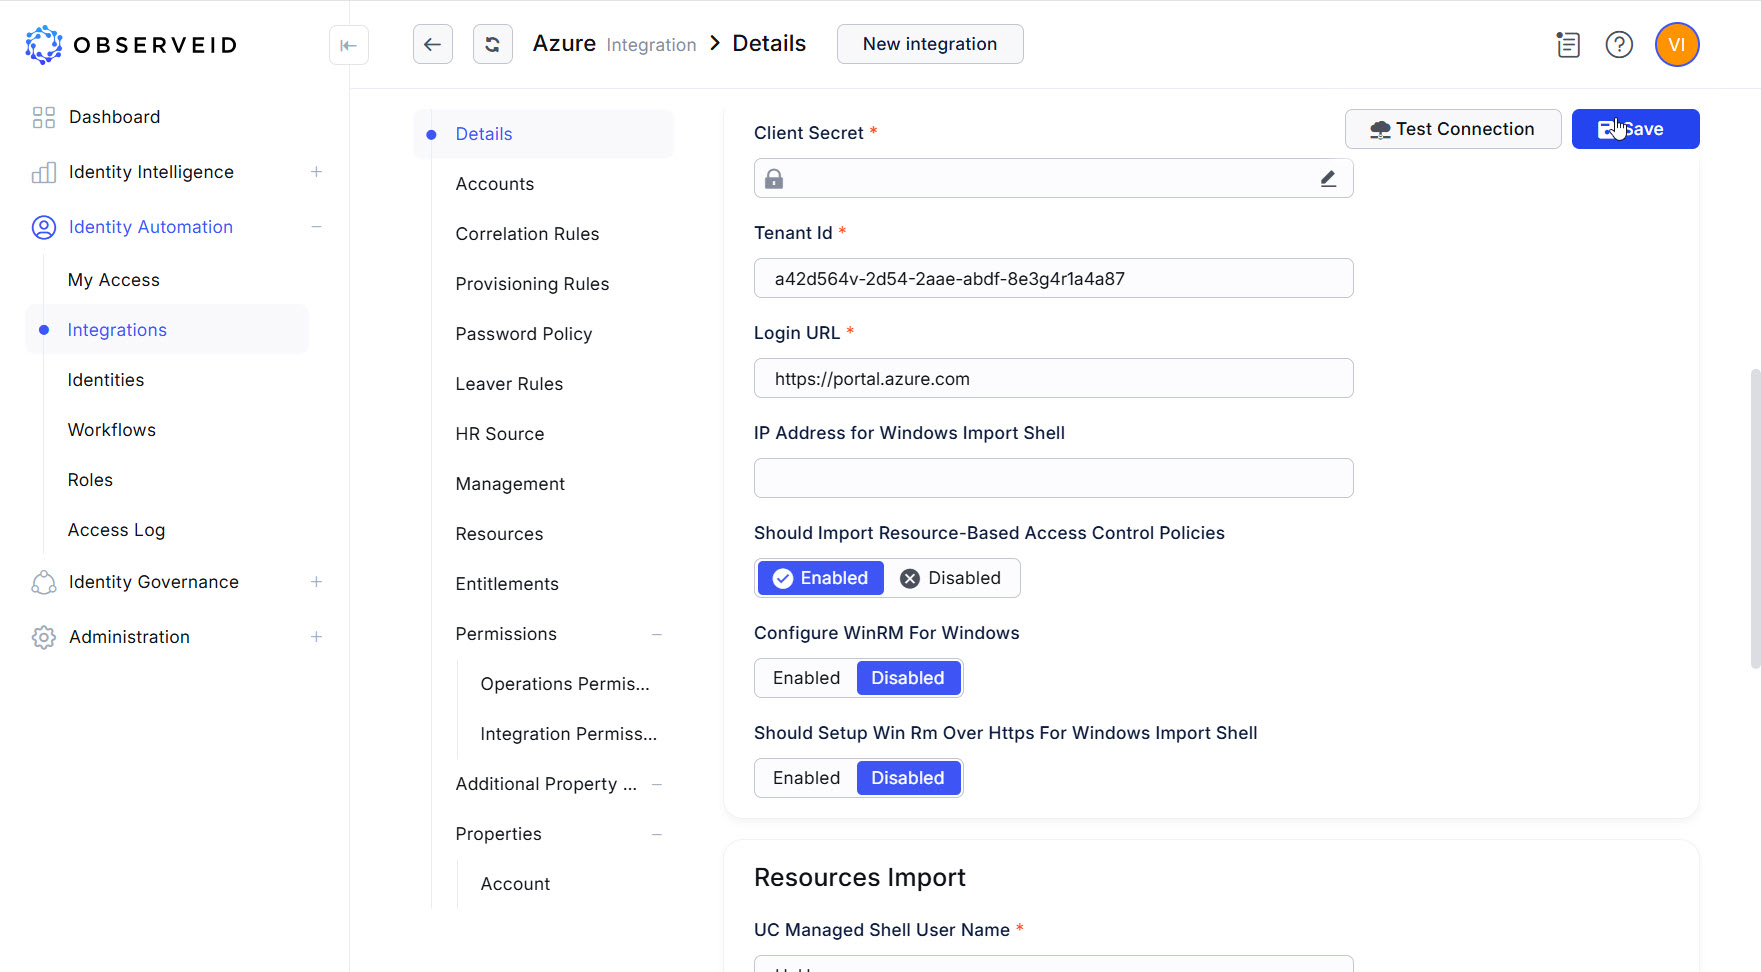This screenshot has width=1761, height=972.
Task: Click the New integration button
Action: tap(929, 44)
